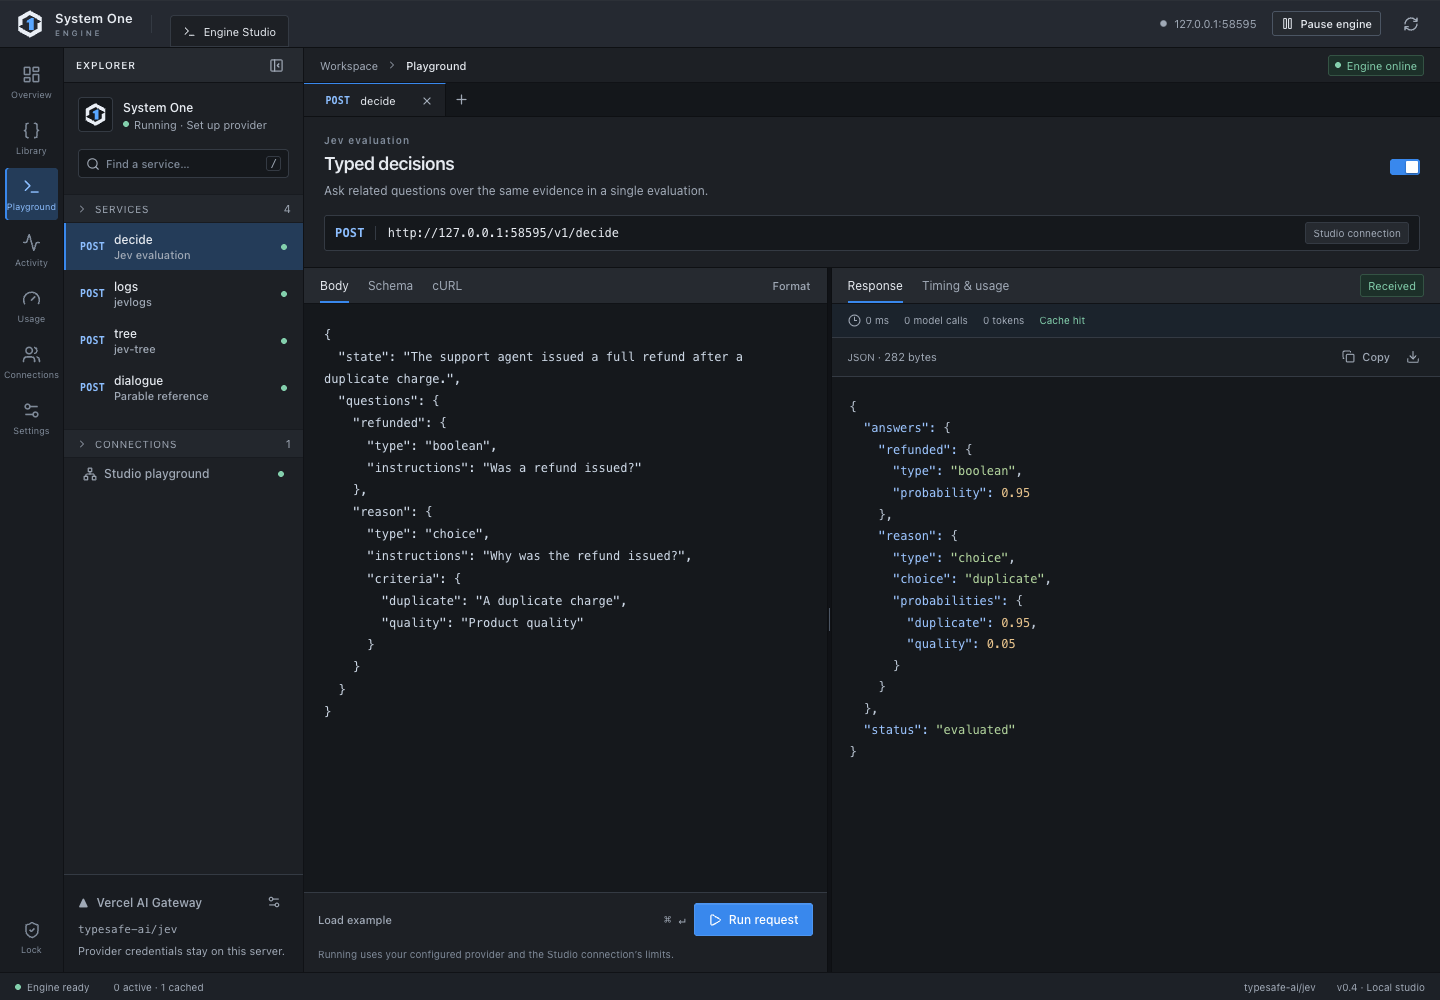The height and width of the screenshot is (1000, 1440).
Task: Select the dialogue Parable reference service
Action: (x=184, y=388)
